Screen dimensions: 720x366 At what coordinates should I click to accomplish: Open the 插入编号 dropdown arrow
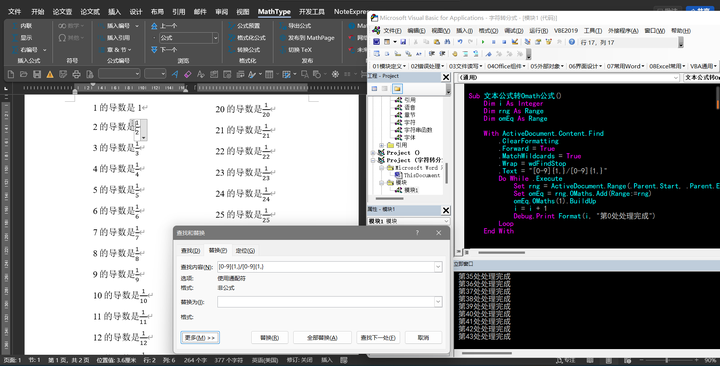(x=136, y=26)
